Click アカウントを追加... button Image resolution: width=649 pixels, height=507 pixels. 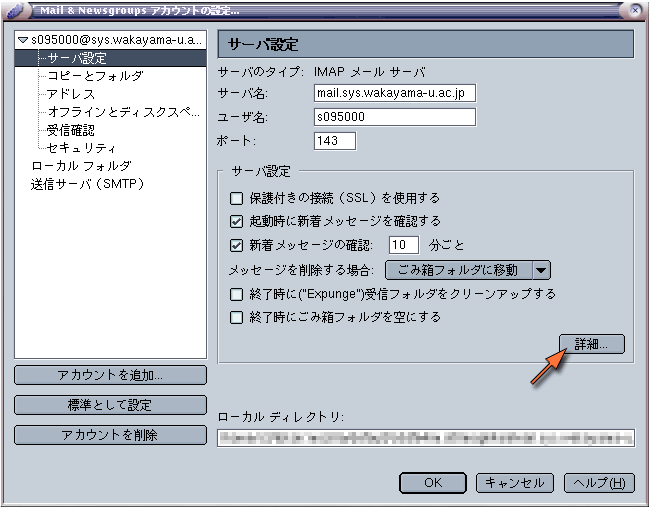pyautogui.click(x=110, y=375)
